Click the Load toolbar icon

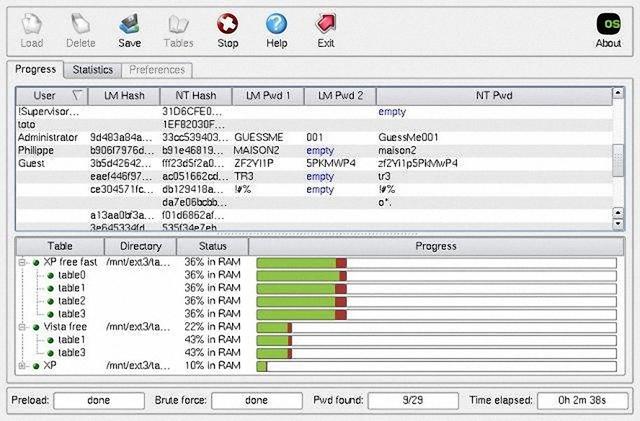coord(31,24)
